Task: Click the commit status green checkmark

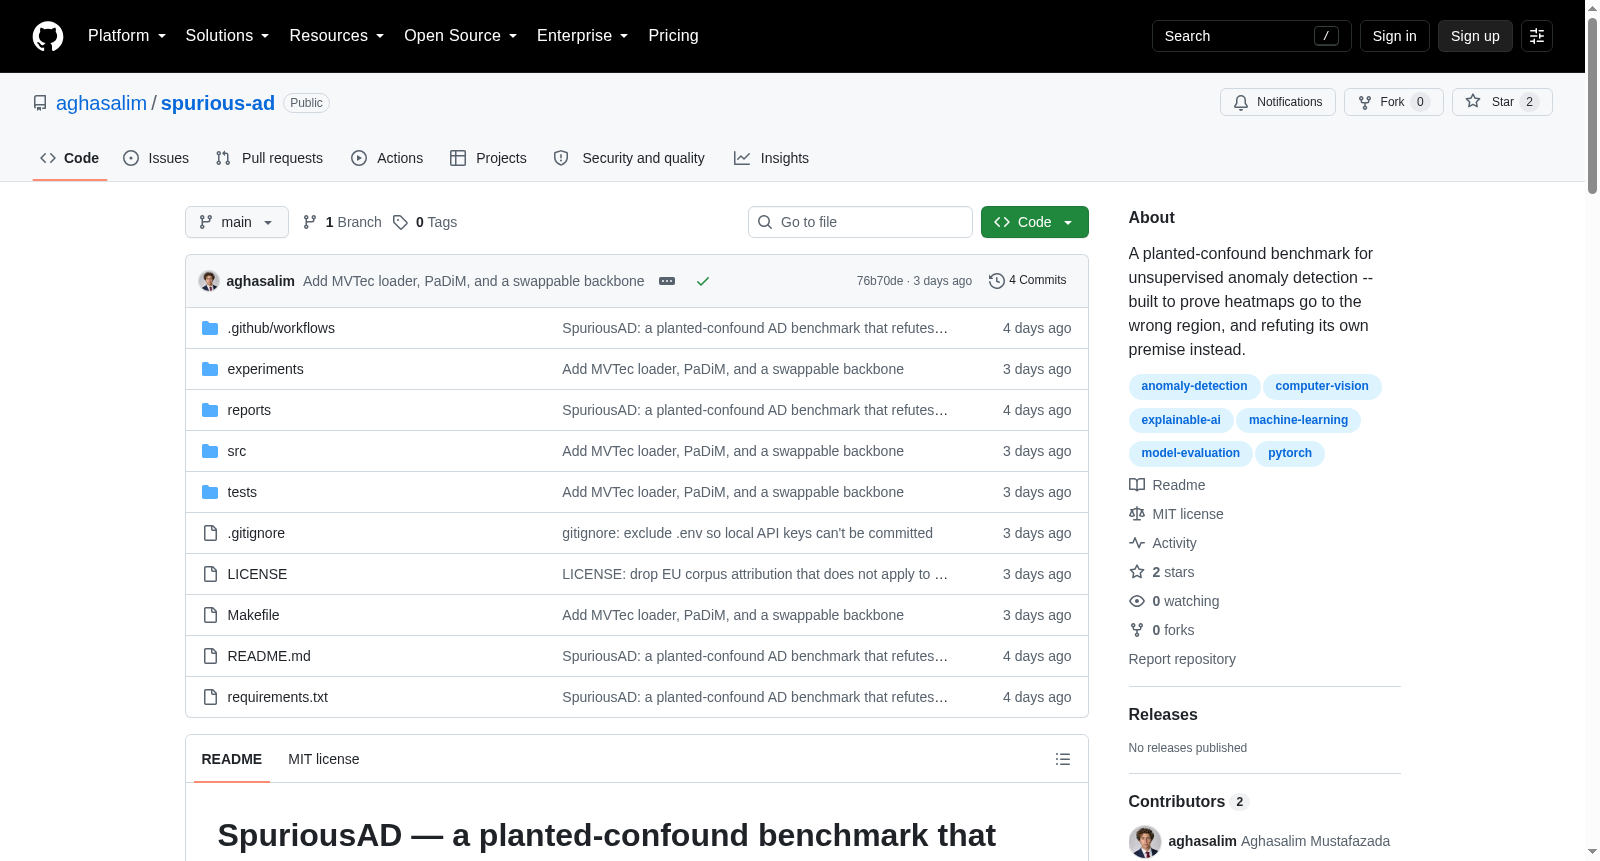Action: coord(703,281)
